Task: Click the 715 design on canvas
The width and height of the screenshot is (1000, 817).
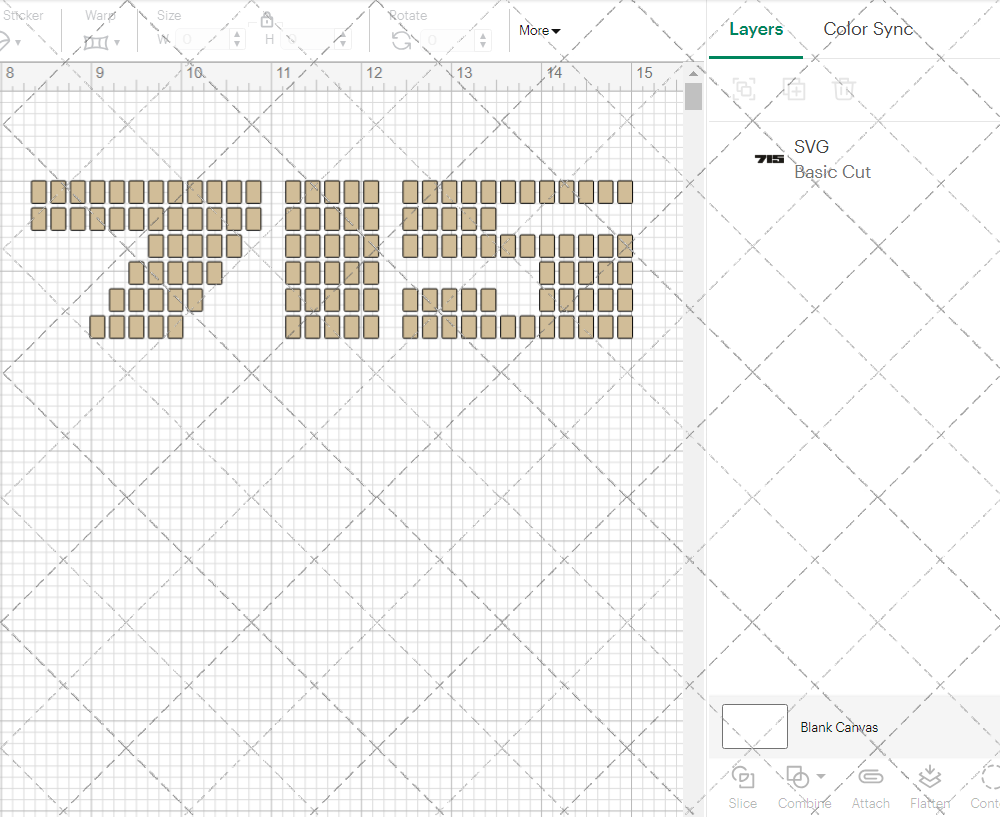Action: click(x=331, y=260)
